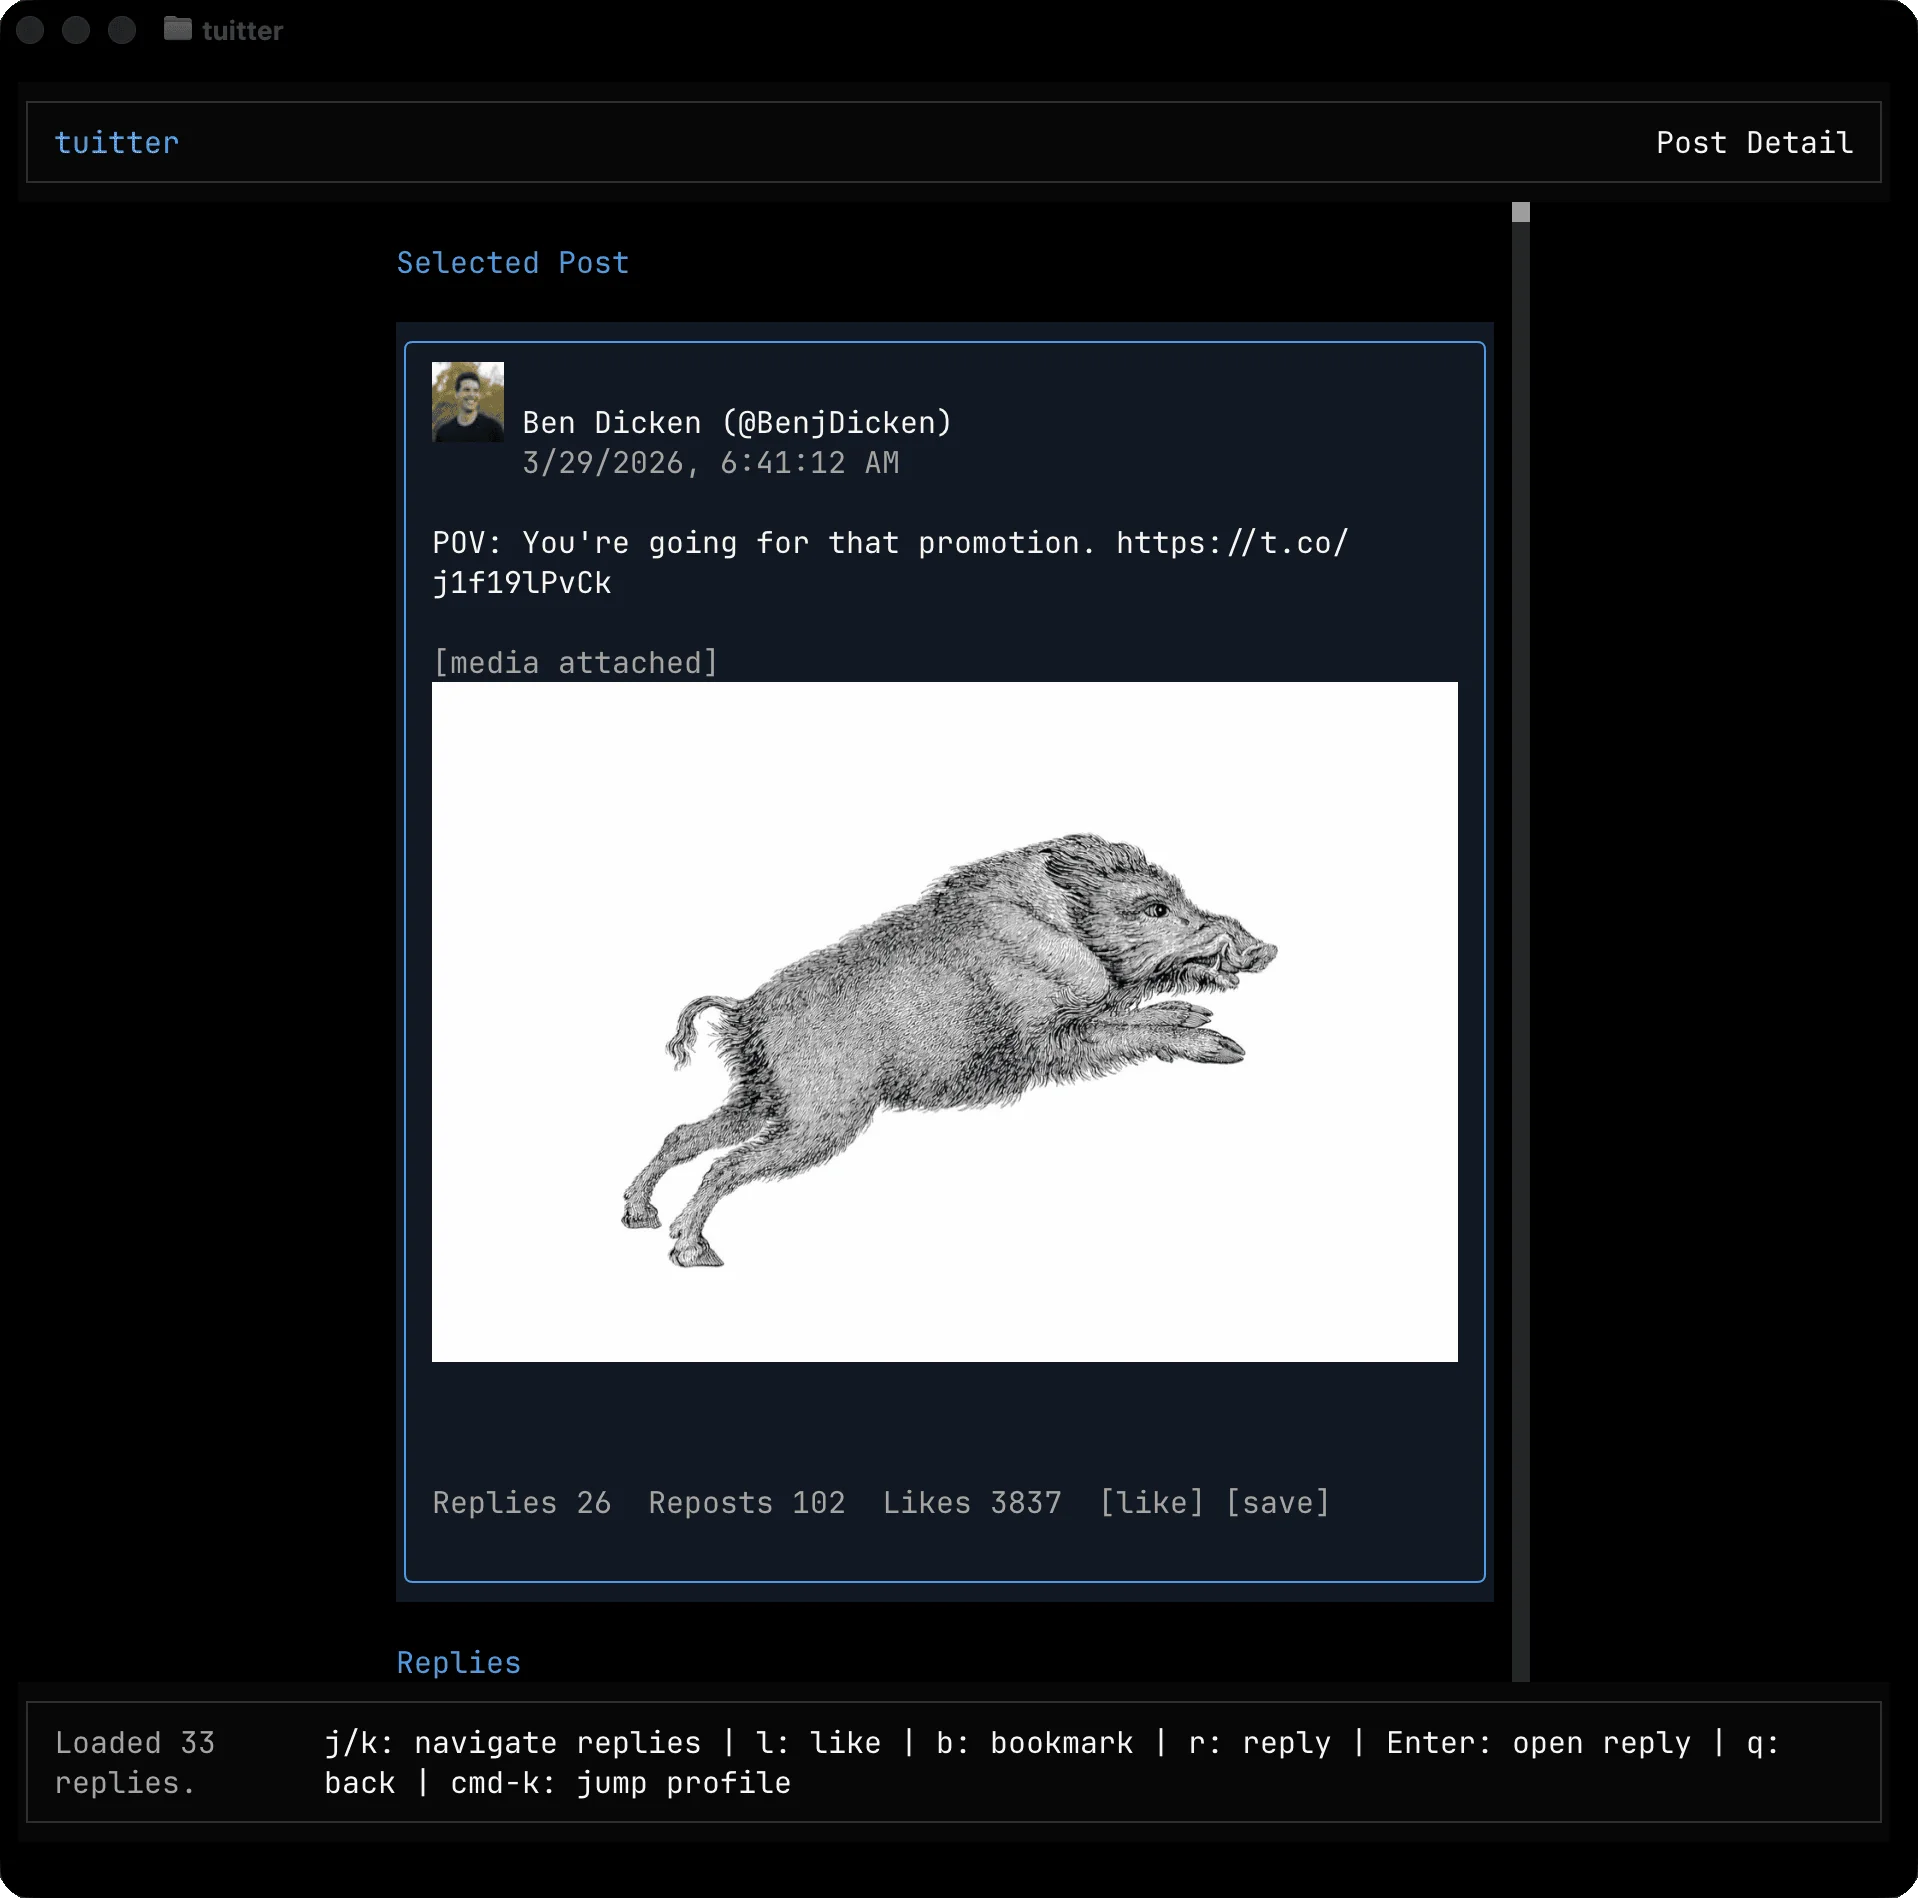Click the 'Reposts 102' count
Screen dimensions: 1918x1898
point(746,1503)
